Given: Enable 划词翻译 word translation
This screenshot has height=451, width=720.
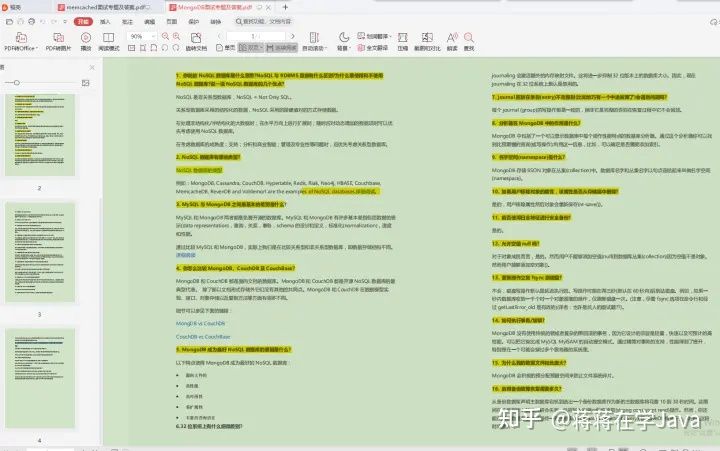Looking at the screenshot, I should coord(373,36).
